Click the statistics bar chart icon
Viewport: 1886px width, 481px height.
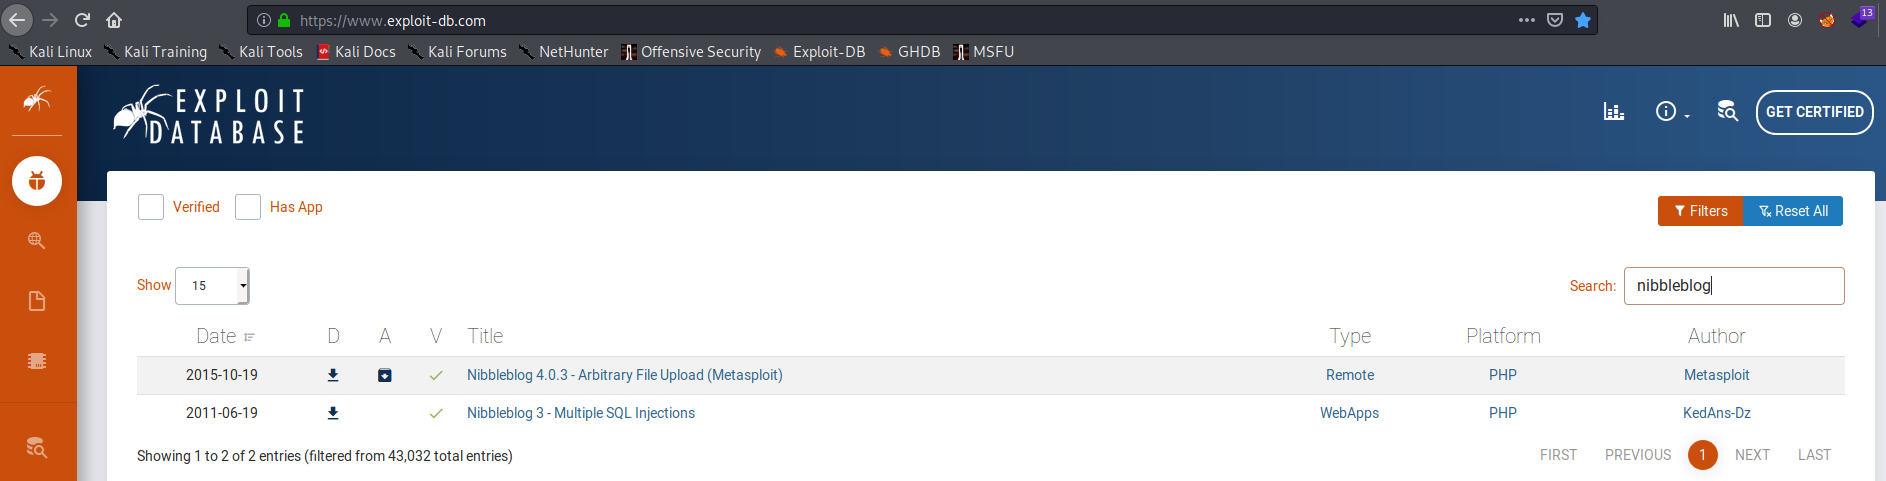tap(1613, 112)
